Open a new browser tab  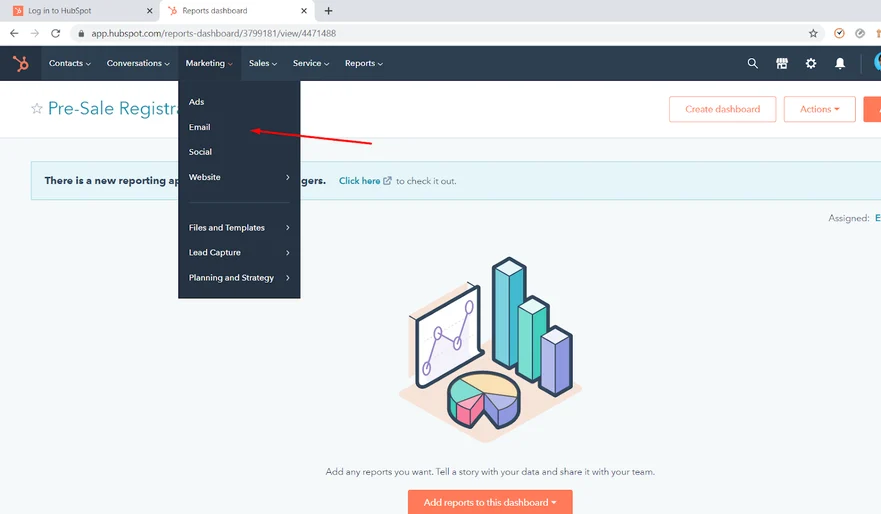(329, 11)
